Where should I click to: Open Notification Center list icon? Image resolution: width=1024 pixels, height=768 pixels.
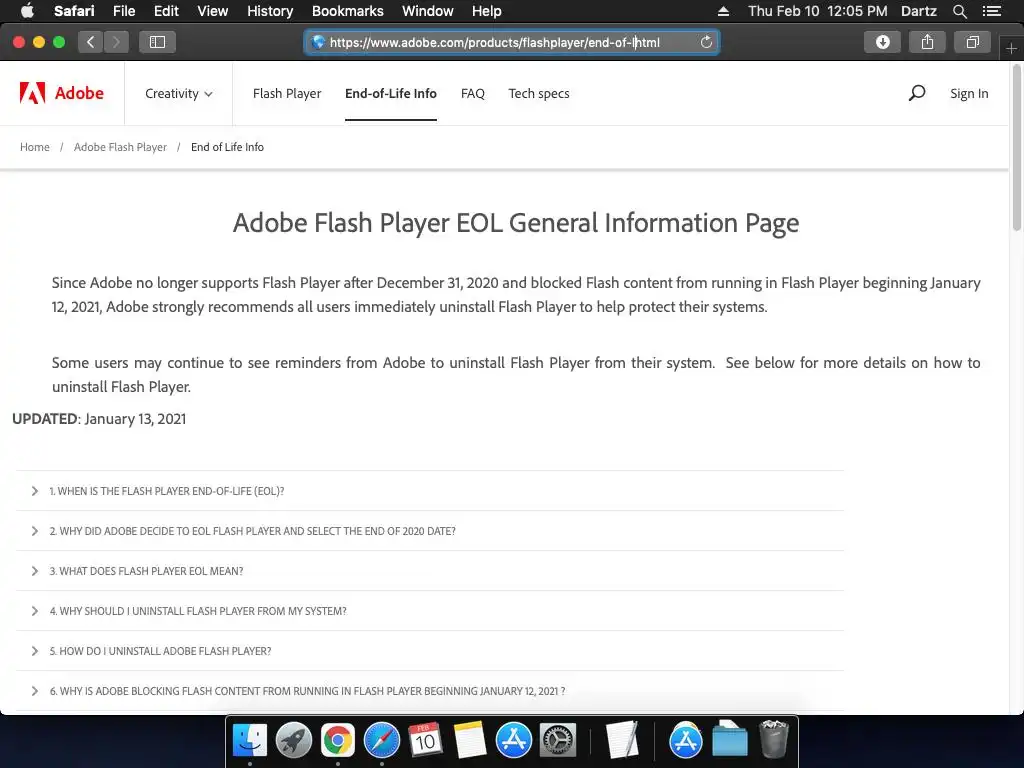(992, 11)
